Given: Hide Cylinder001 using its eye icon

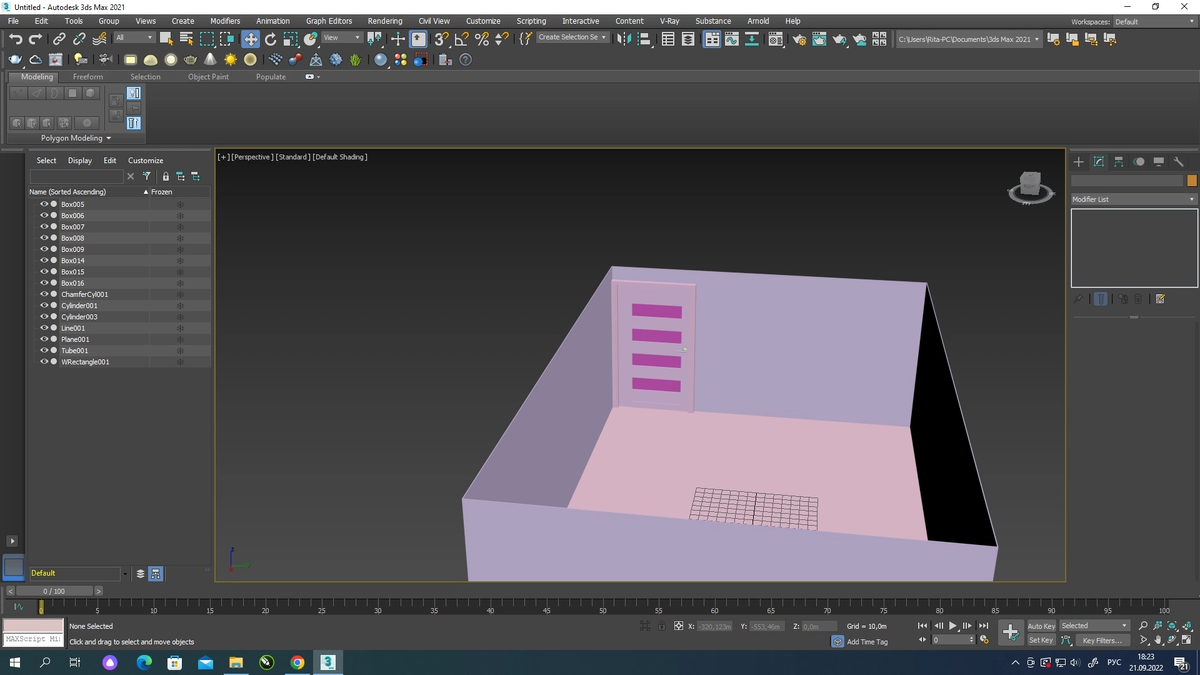Looking at the screenshot, I should [44, 305].
